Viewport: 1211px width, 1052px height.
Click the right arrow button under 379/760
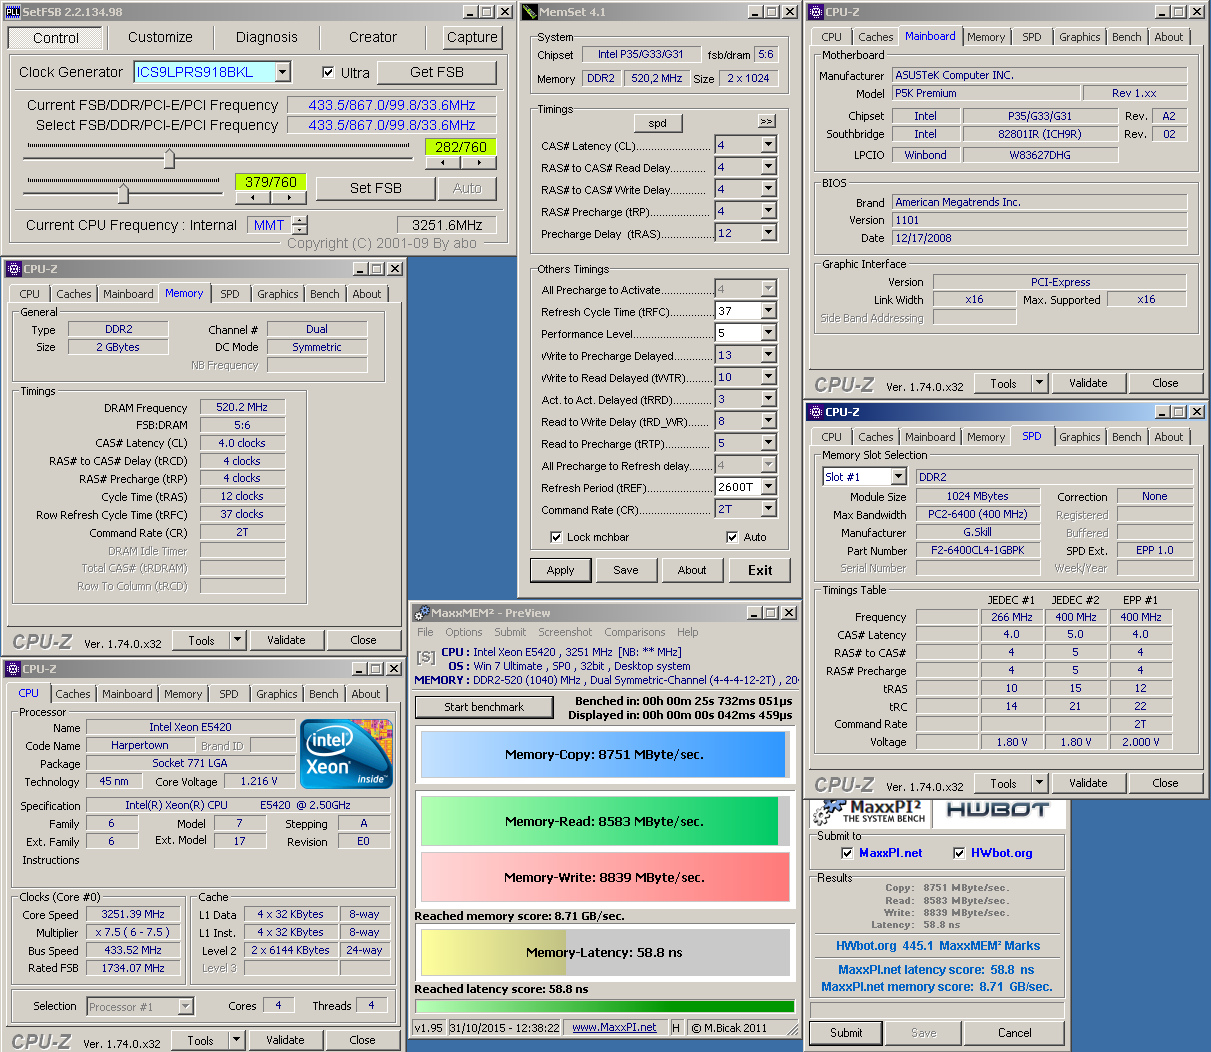coord(288,197)
